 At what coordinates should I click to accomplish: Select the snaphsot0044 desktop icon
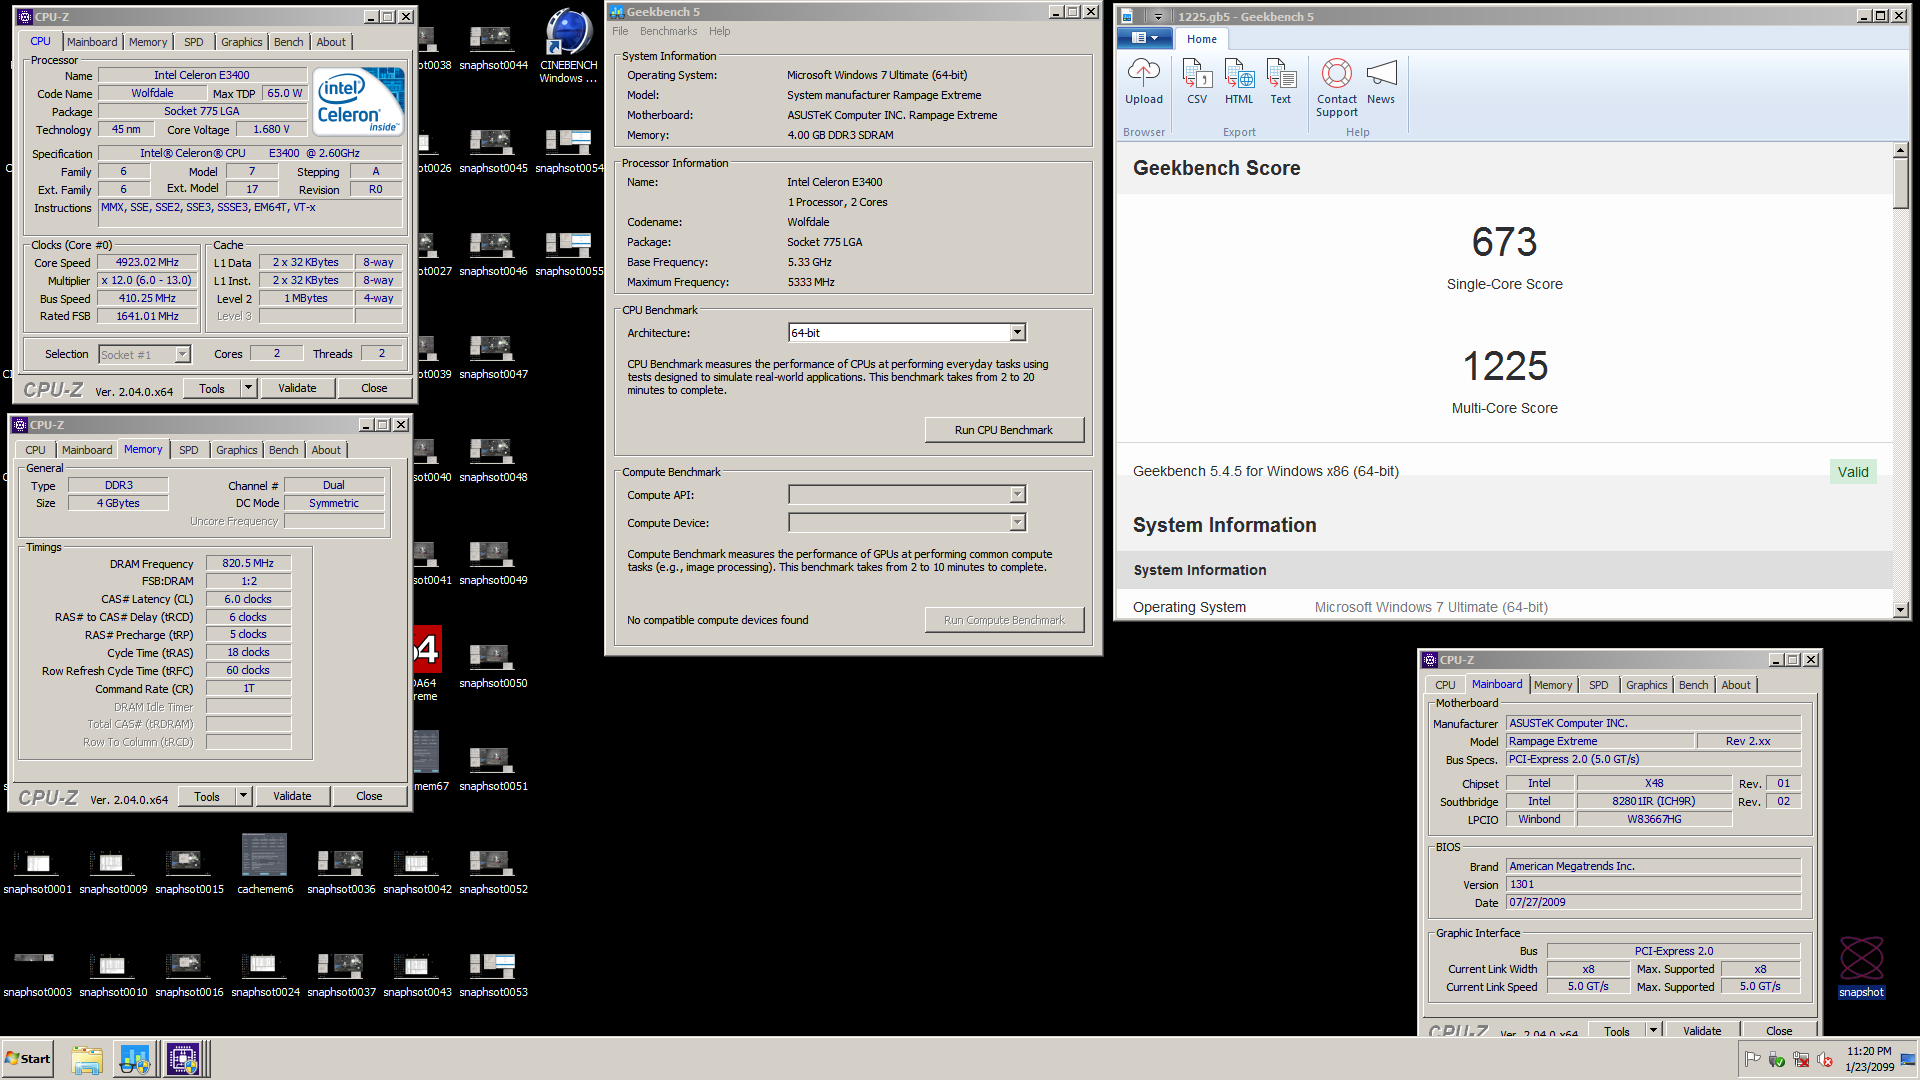[493, 48]
